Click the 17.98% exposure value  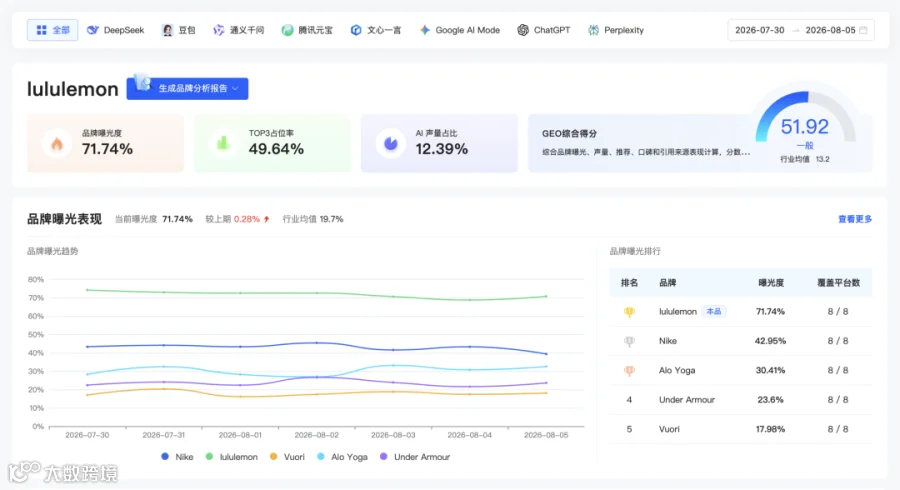(x=770, y=429)
